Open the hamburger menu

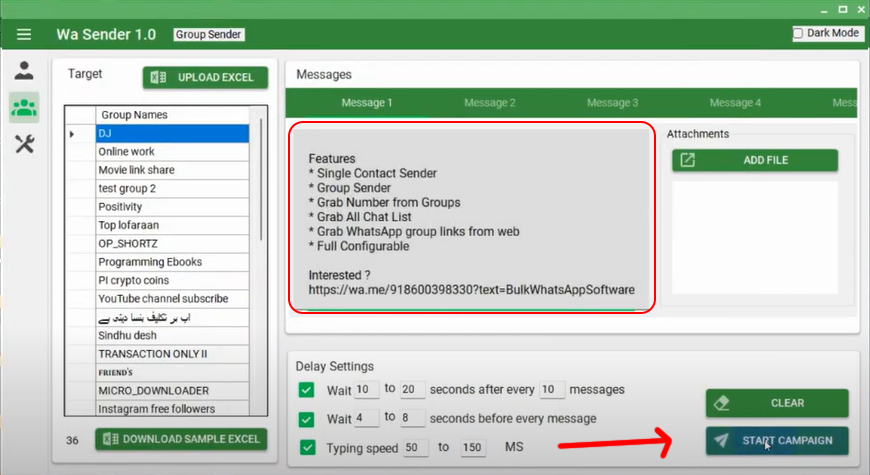(x=24, y=34)
